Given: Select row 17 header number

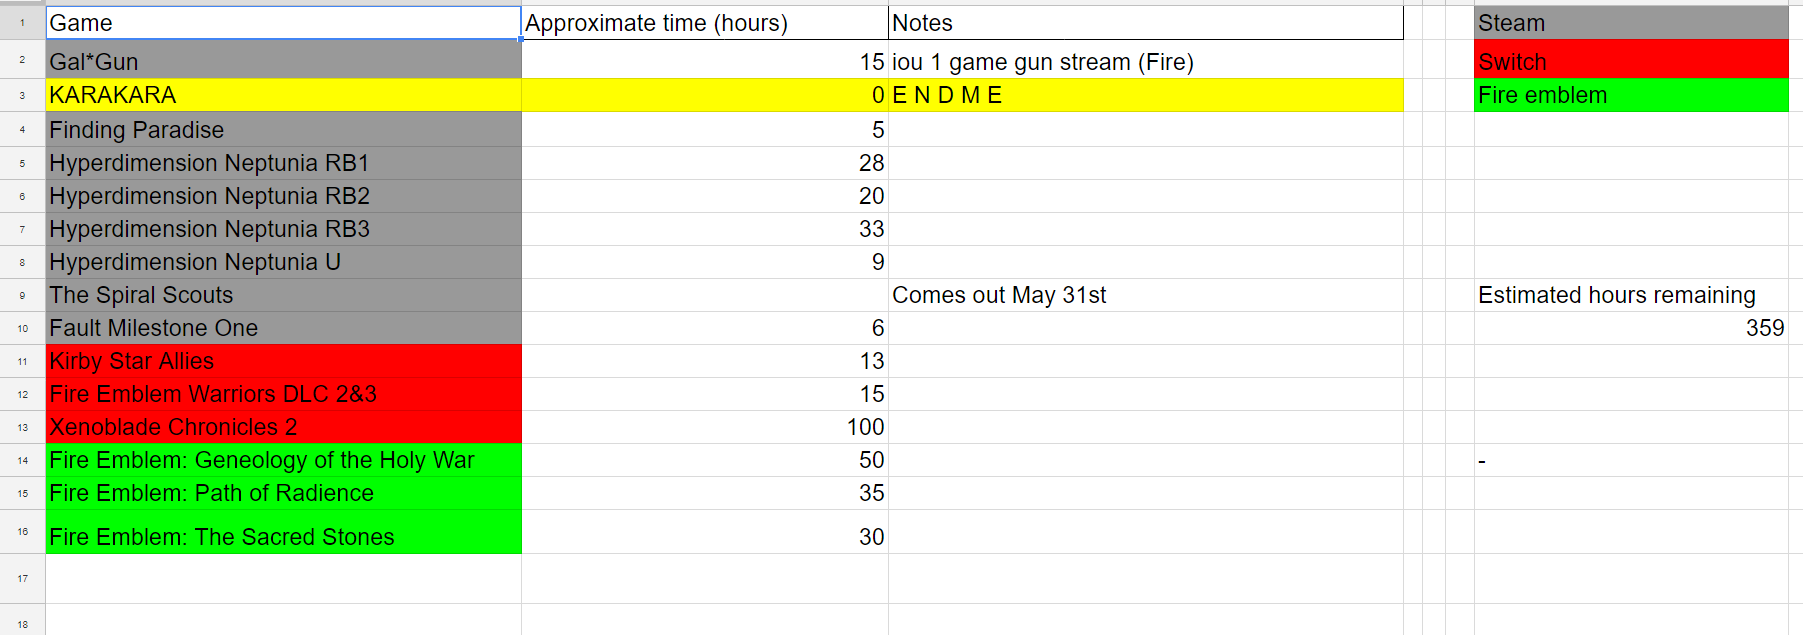Looking at the screenshot, I should point(22,578).
